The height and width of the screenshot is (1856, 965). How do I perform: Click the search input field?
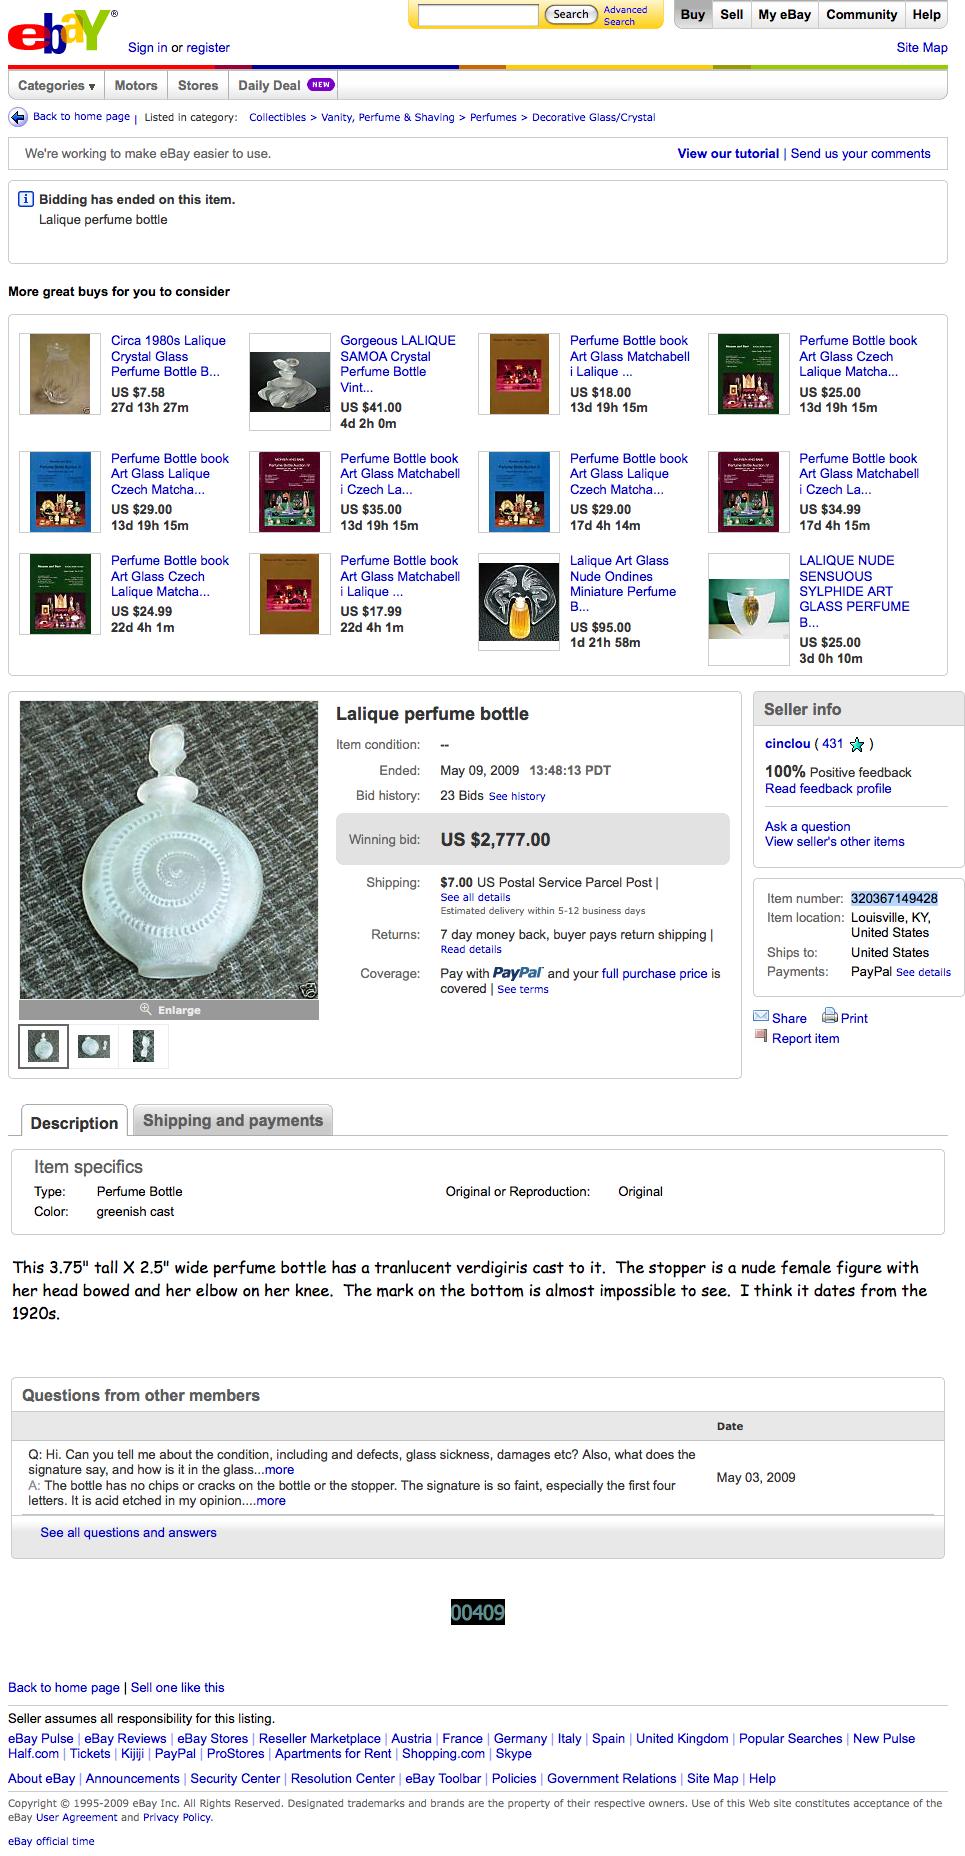tap(478, 15)
